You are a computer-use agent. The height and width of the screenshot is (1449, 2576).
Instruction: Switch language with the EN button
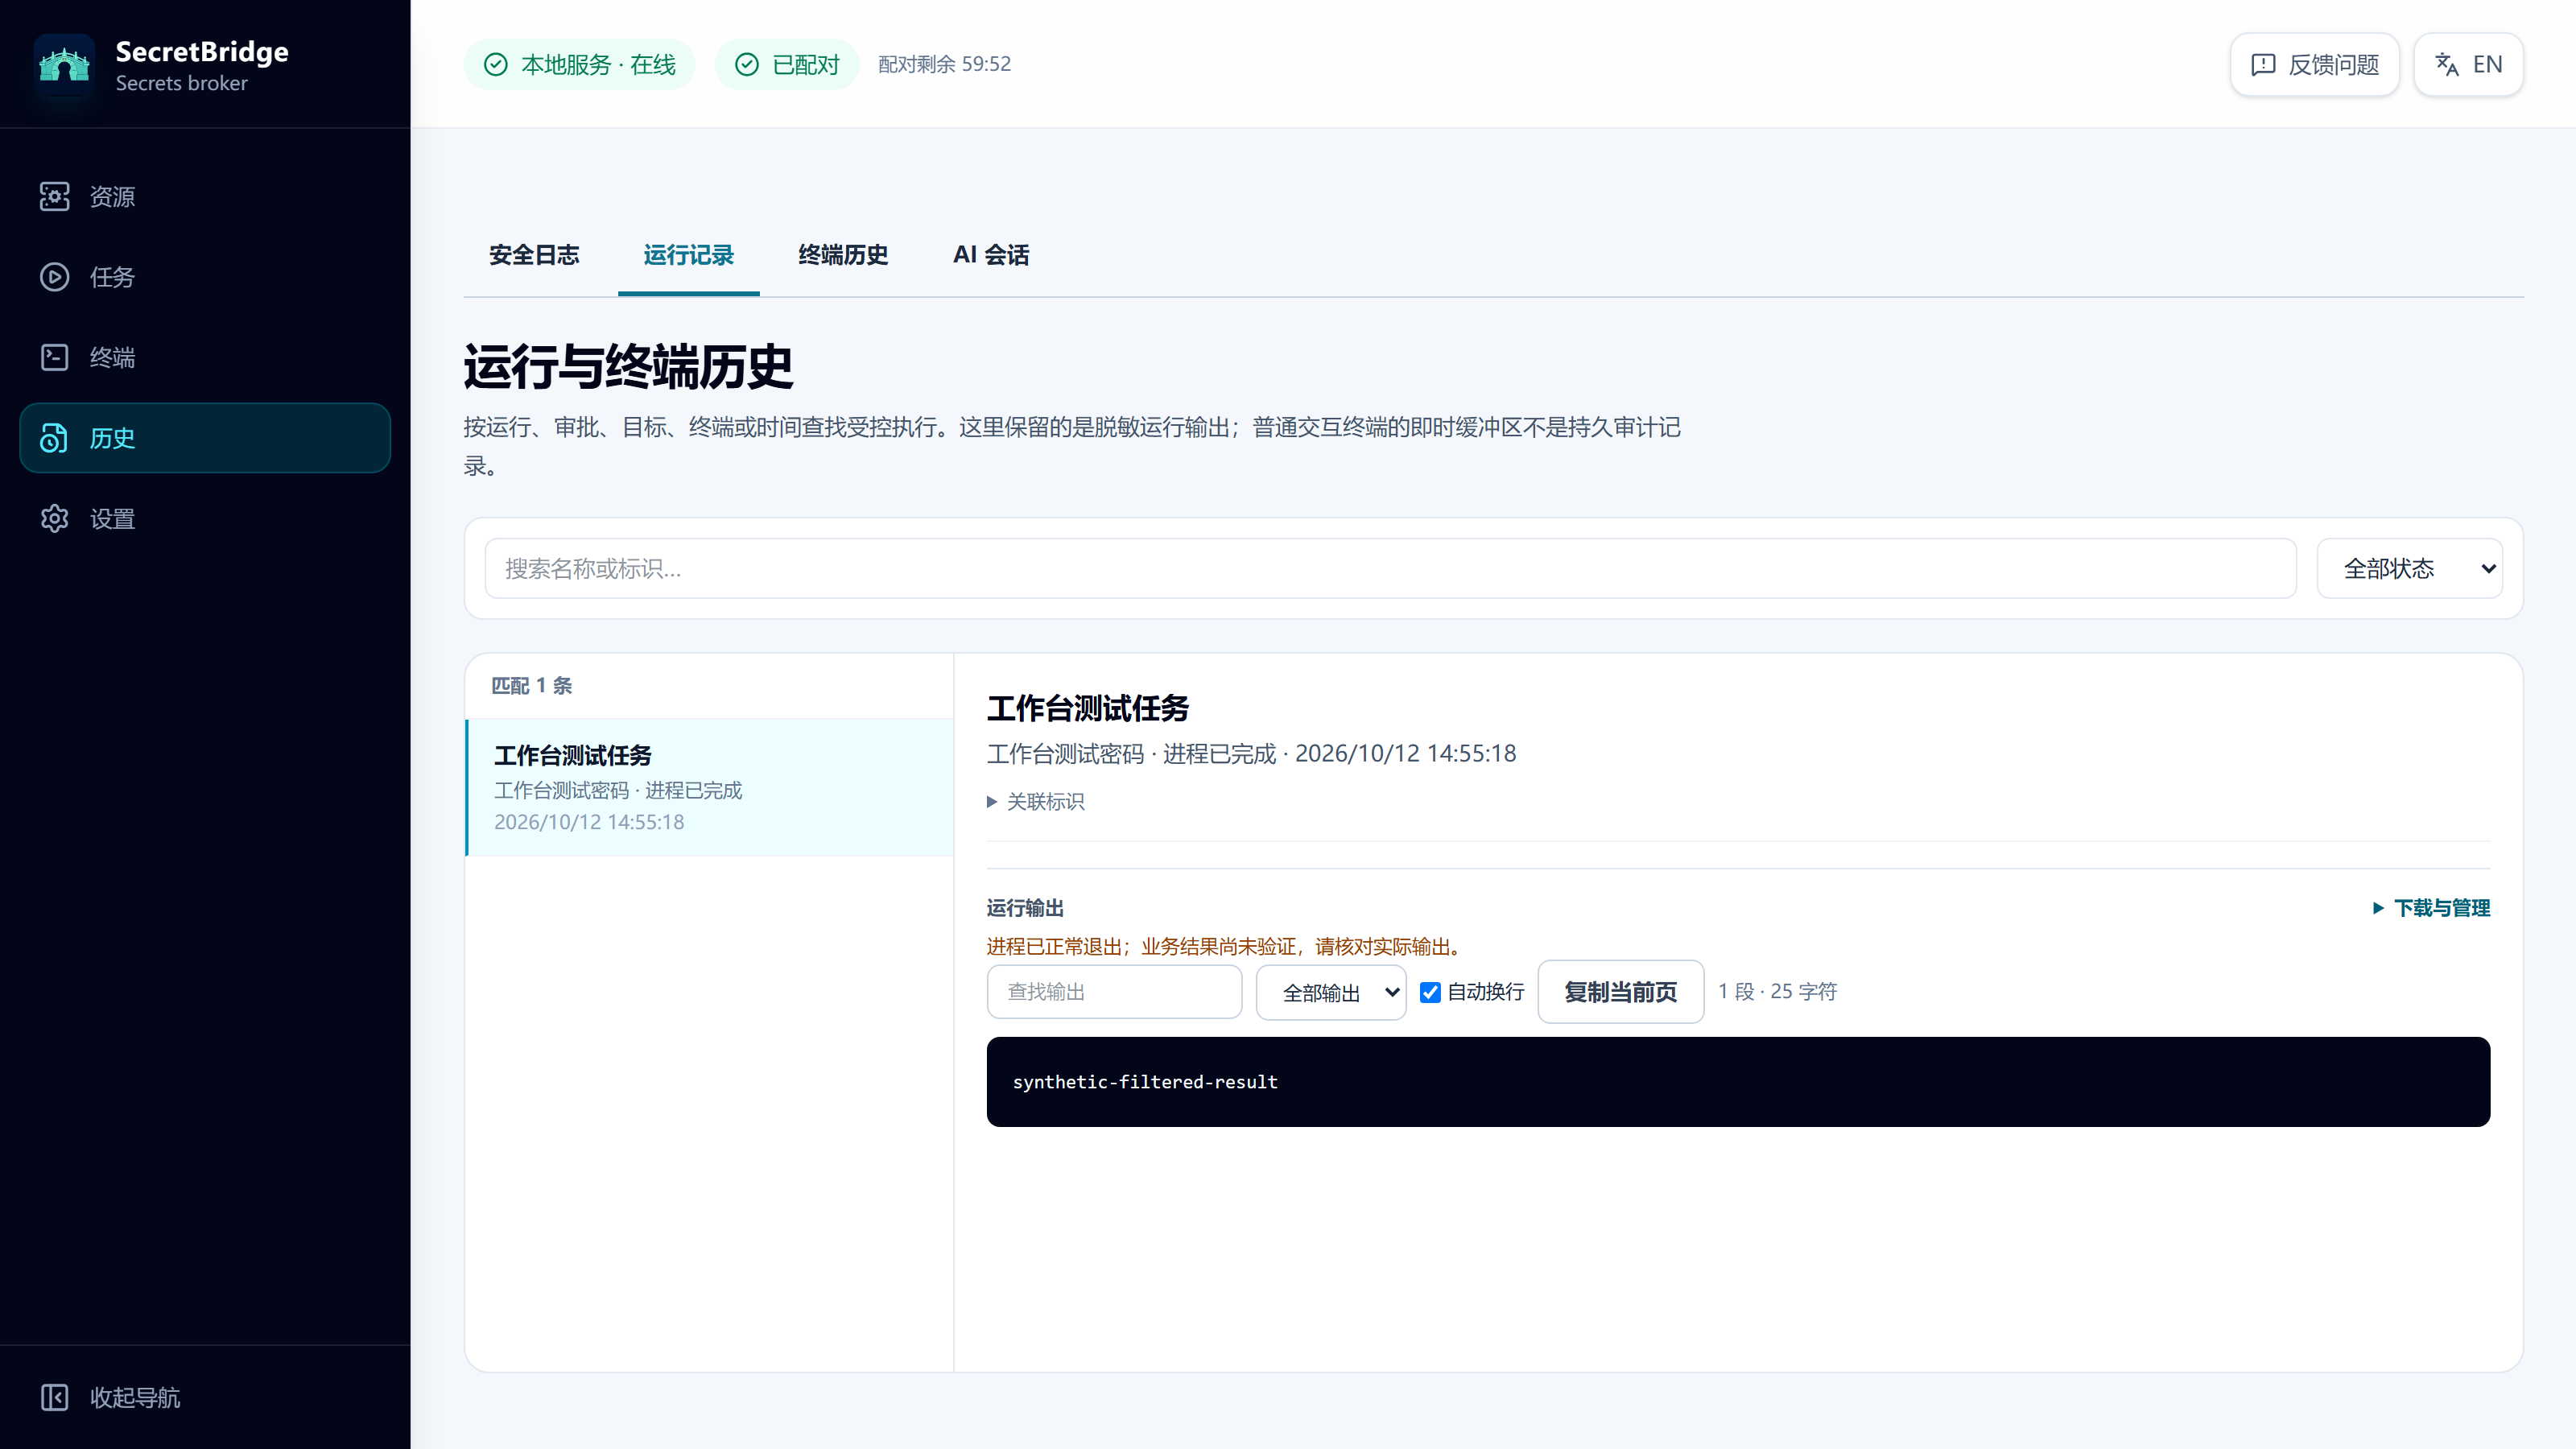tap(2468, 65)
